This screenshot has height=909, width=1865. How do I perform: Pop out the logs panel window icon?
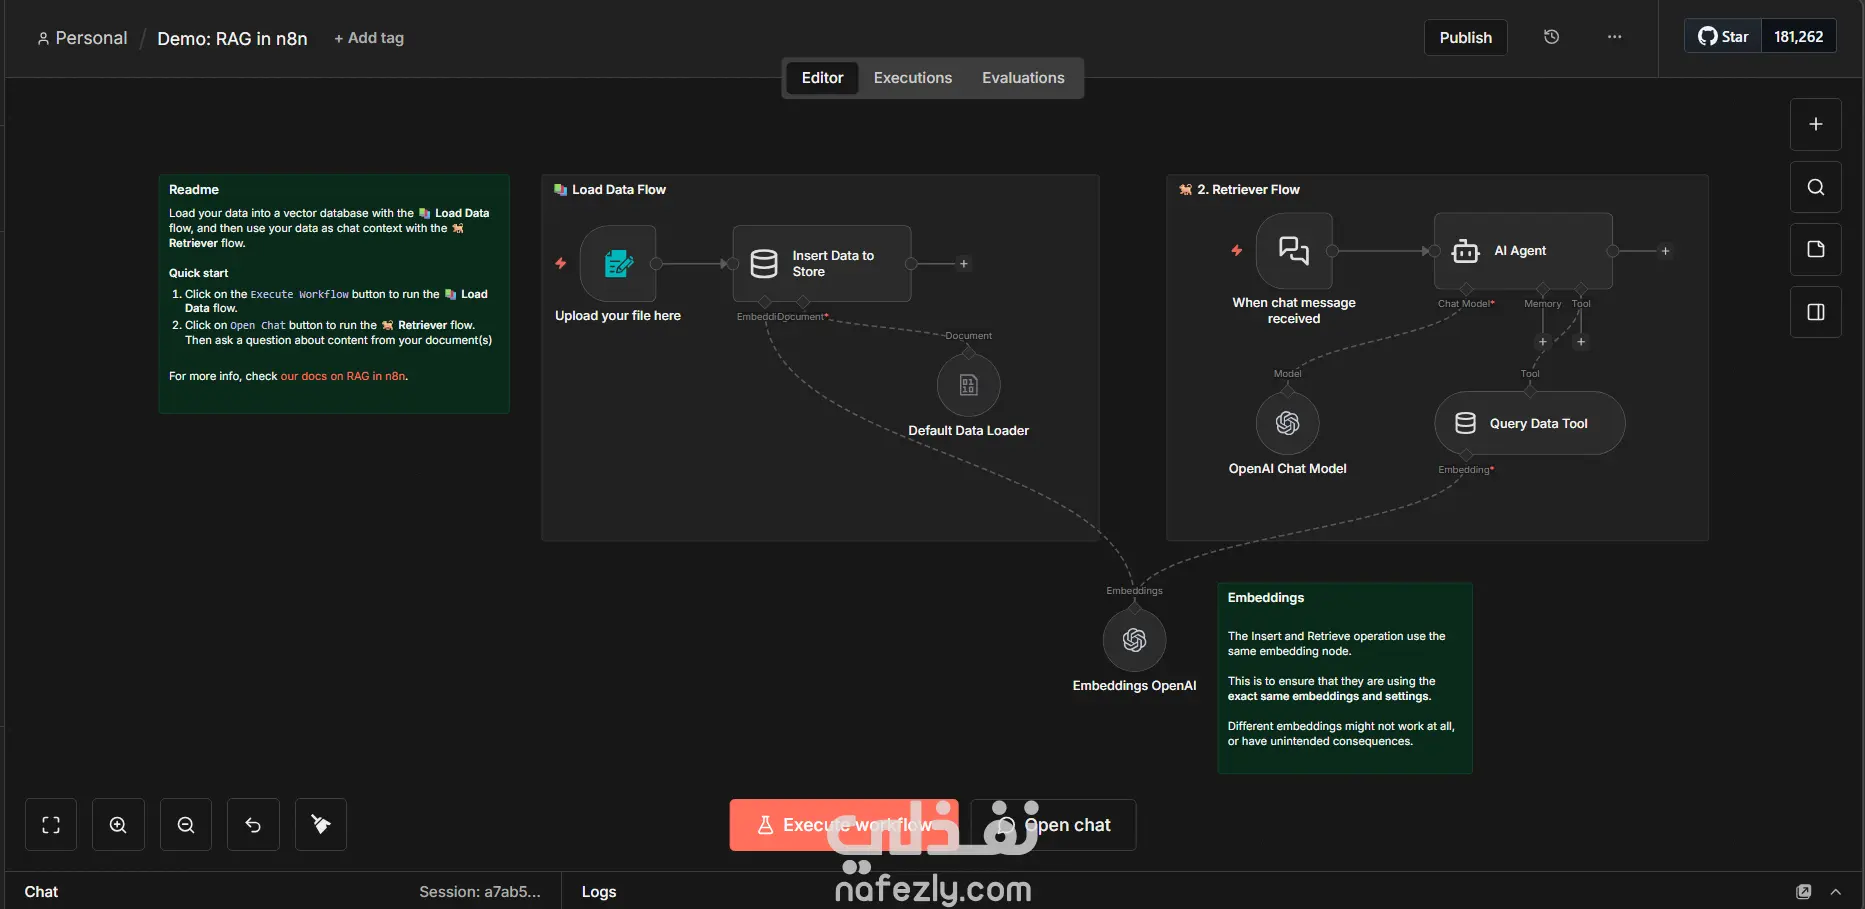click(1803, 892)
